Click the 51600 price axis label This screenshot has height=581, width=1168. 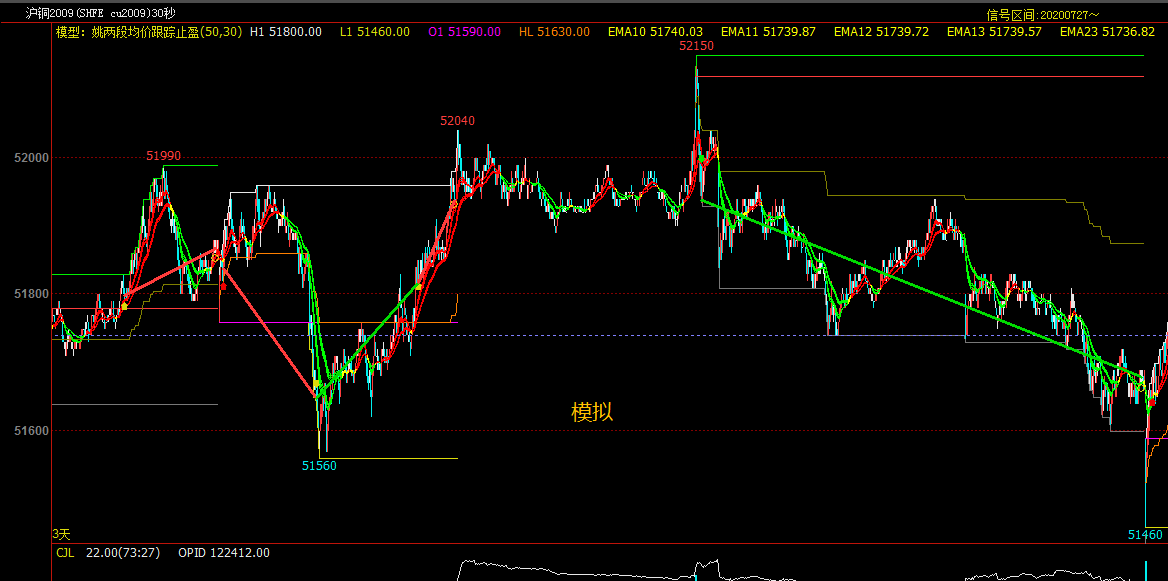[30, 431]
